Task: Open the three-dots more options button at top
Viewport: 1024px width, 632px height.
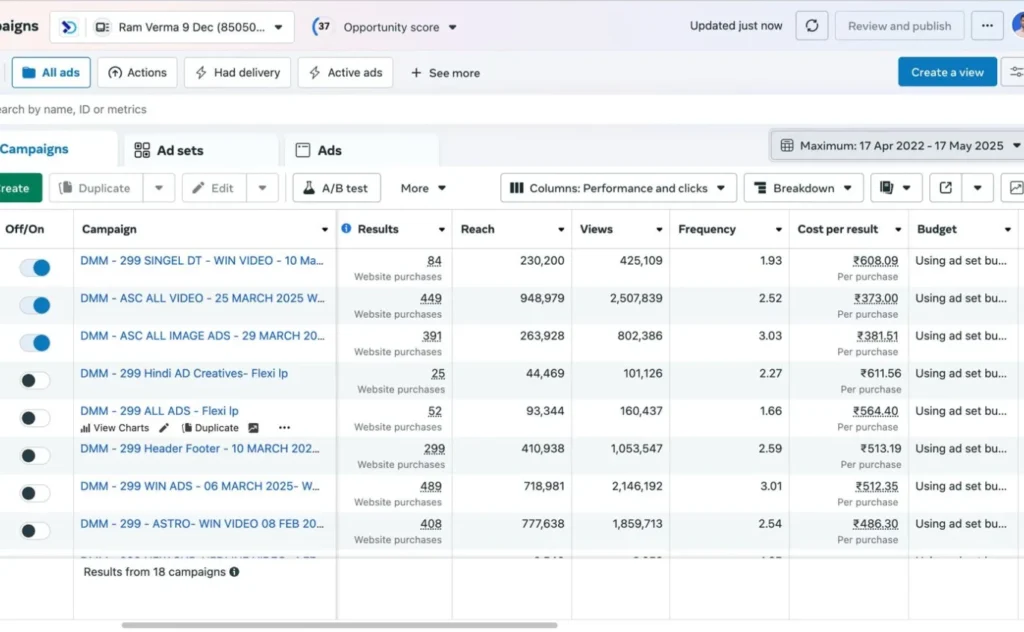Action: [987, 26]
